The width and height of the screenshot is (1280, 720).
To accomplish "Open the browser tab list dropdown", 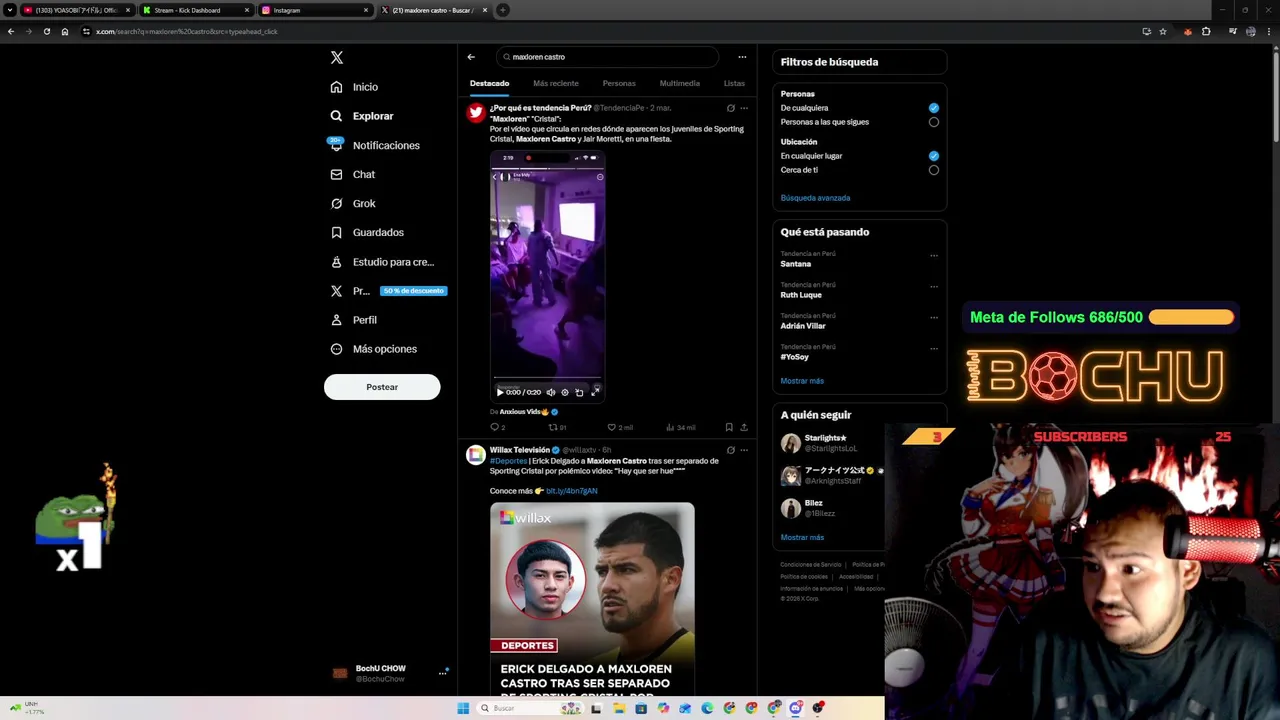I will pos(10,10).
